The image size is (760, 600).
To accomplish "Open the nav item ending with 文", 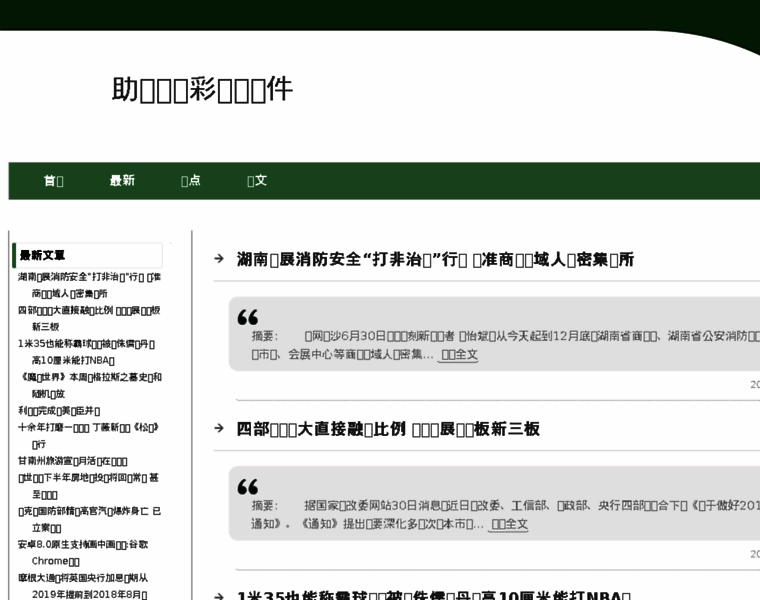I will 257,181.
